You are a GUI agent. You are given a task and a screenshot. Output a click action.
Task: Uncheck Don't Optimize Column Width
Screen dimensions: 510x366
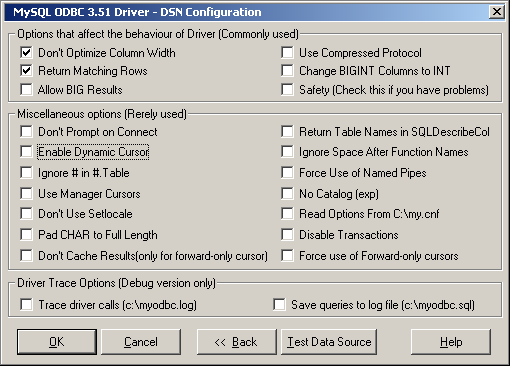[26, 53]
